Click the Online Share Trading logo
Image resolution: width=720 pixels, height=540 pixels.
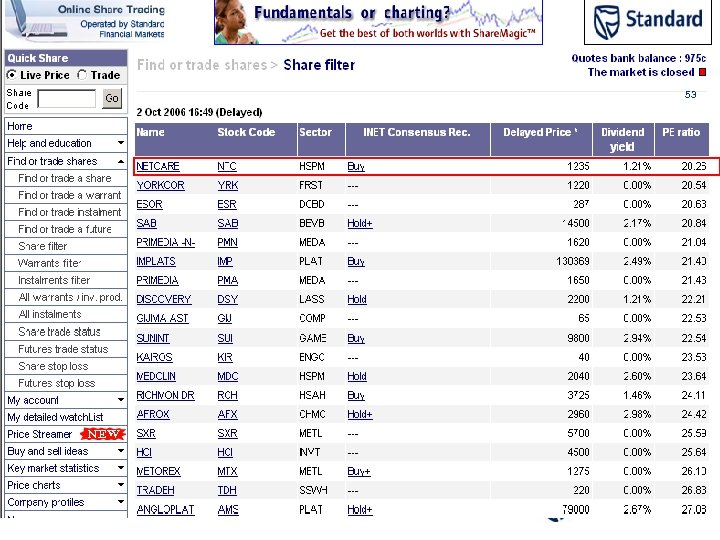click(85, 21)
